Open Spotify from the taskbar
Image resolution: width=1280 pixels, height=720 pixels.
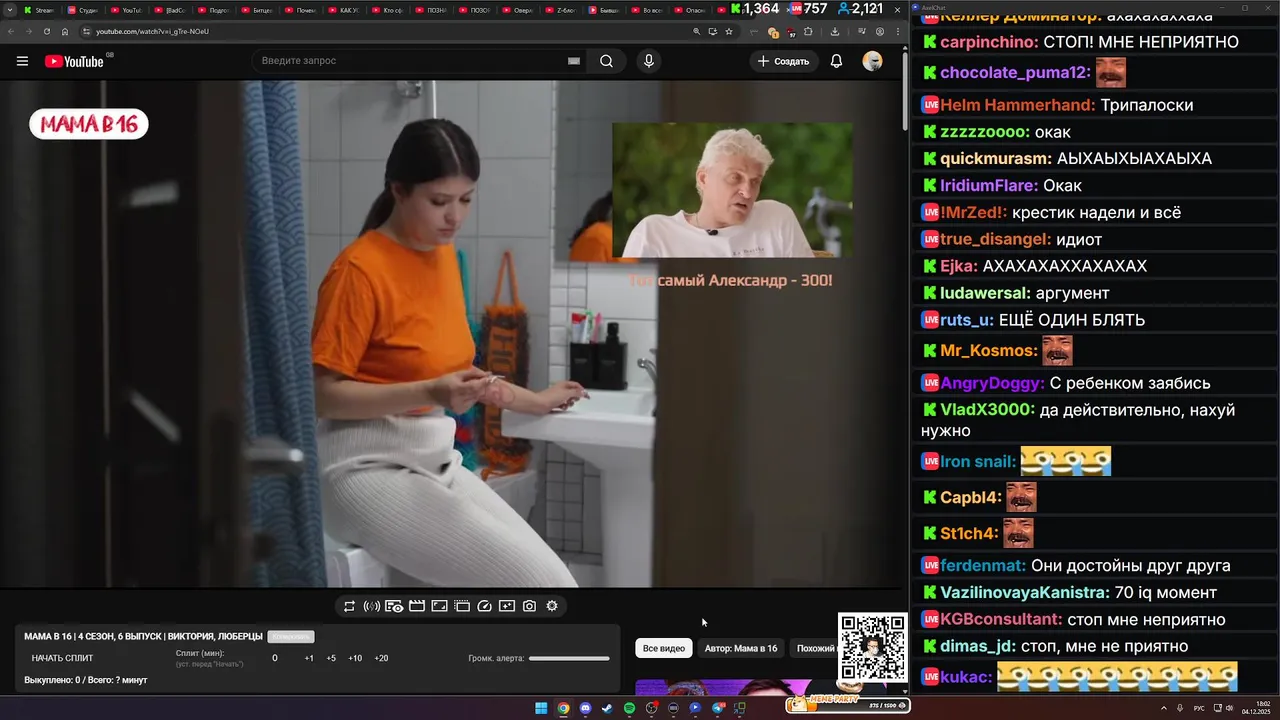pos(629,708)
